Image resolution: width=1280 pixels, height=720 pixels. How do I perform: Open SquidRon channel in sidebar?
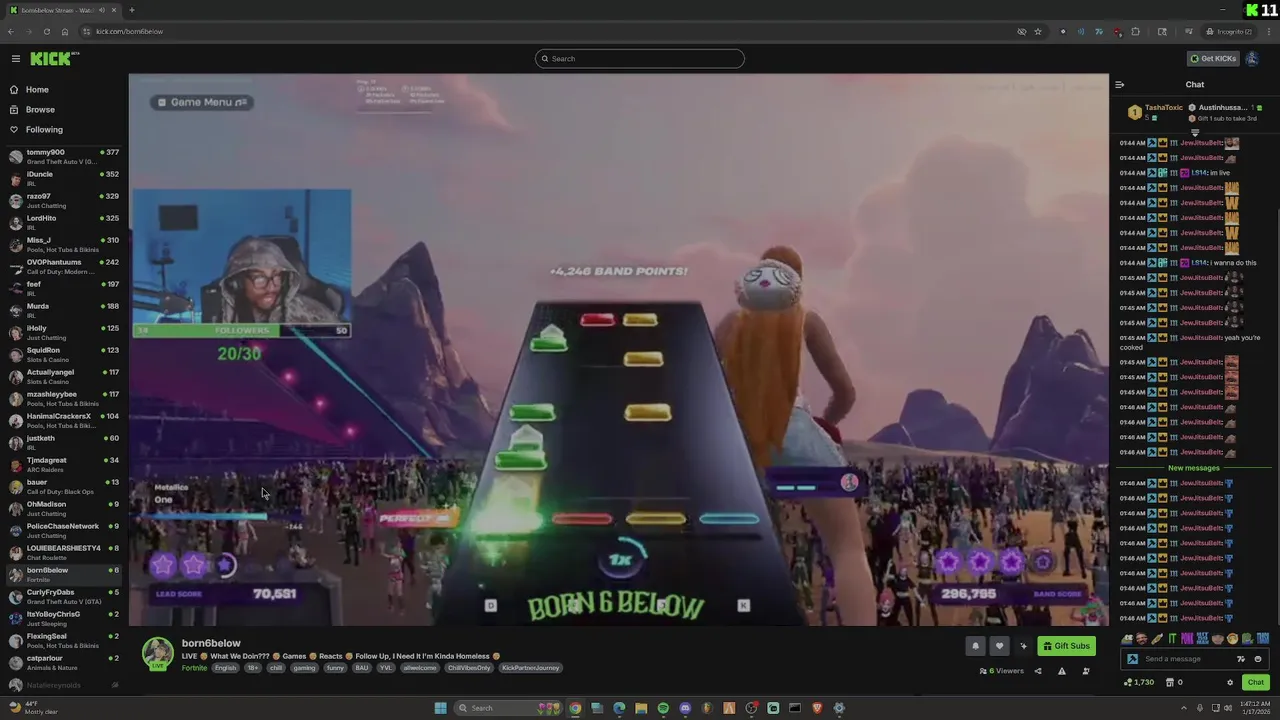62,355
